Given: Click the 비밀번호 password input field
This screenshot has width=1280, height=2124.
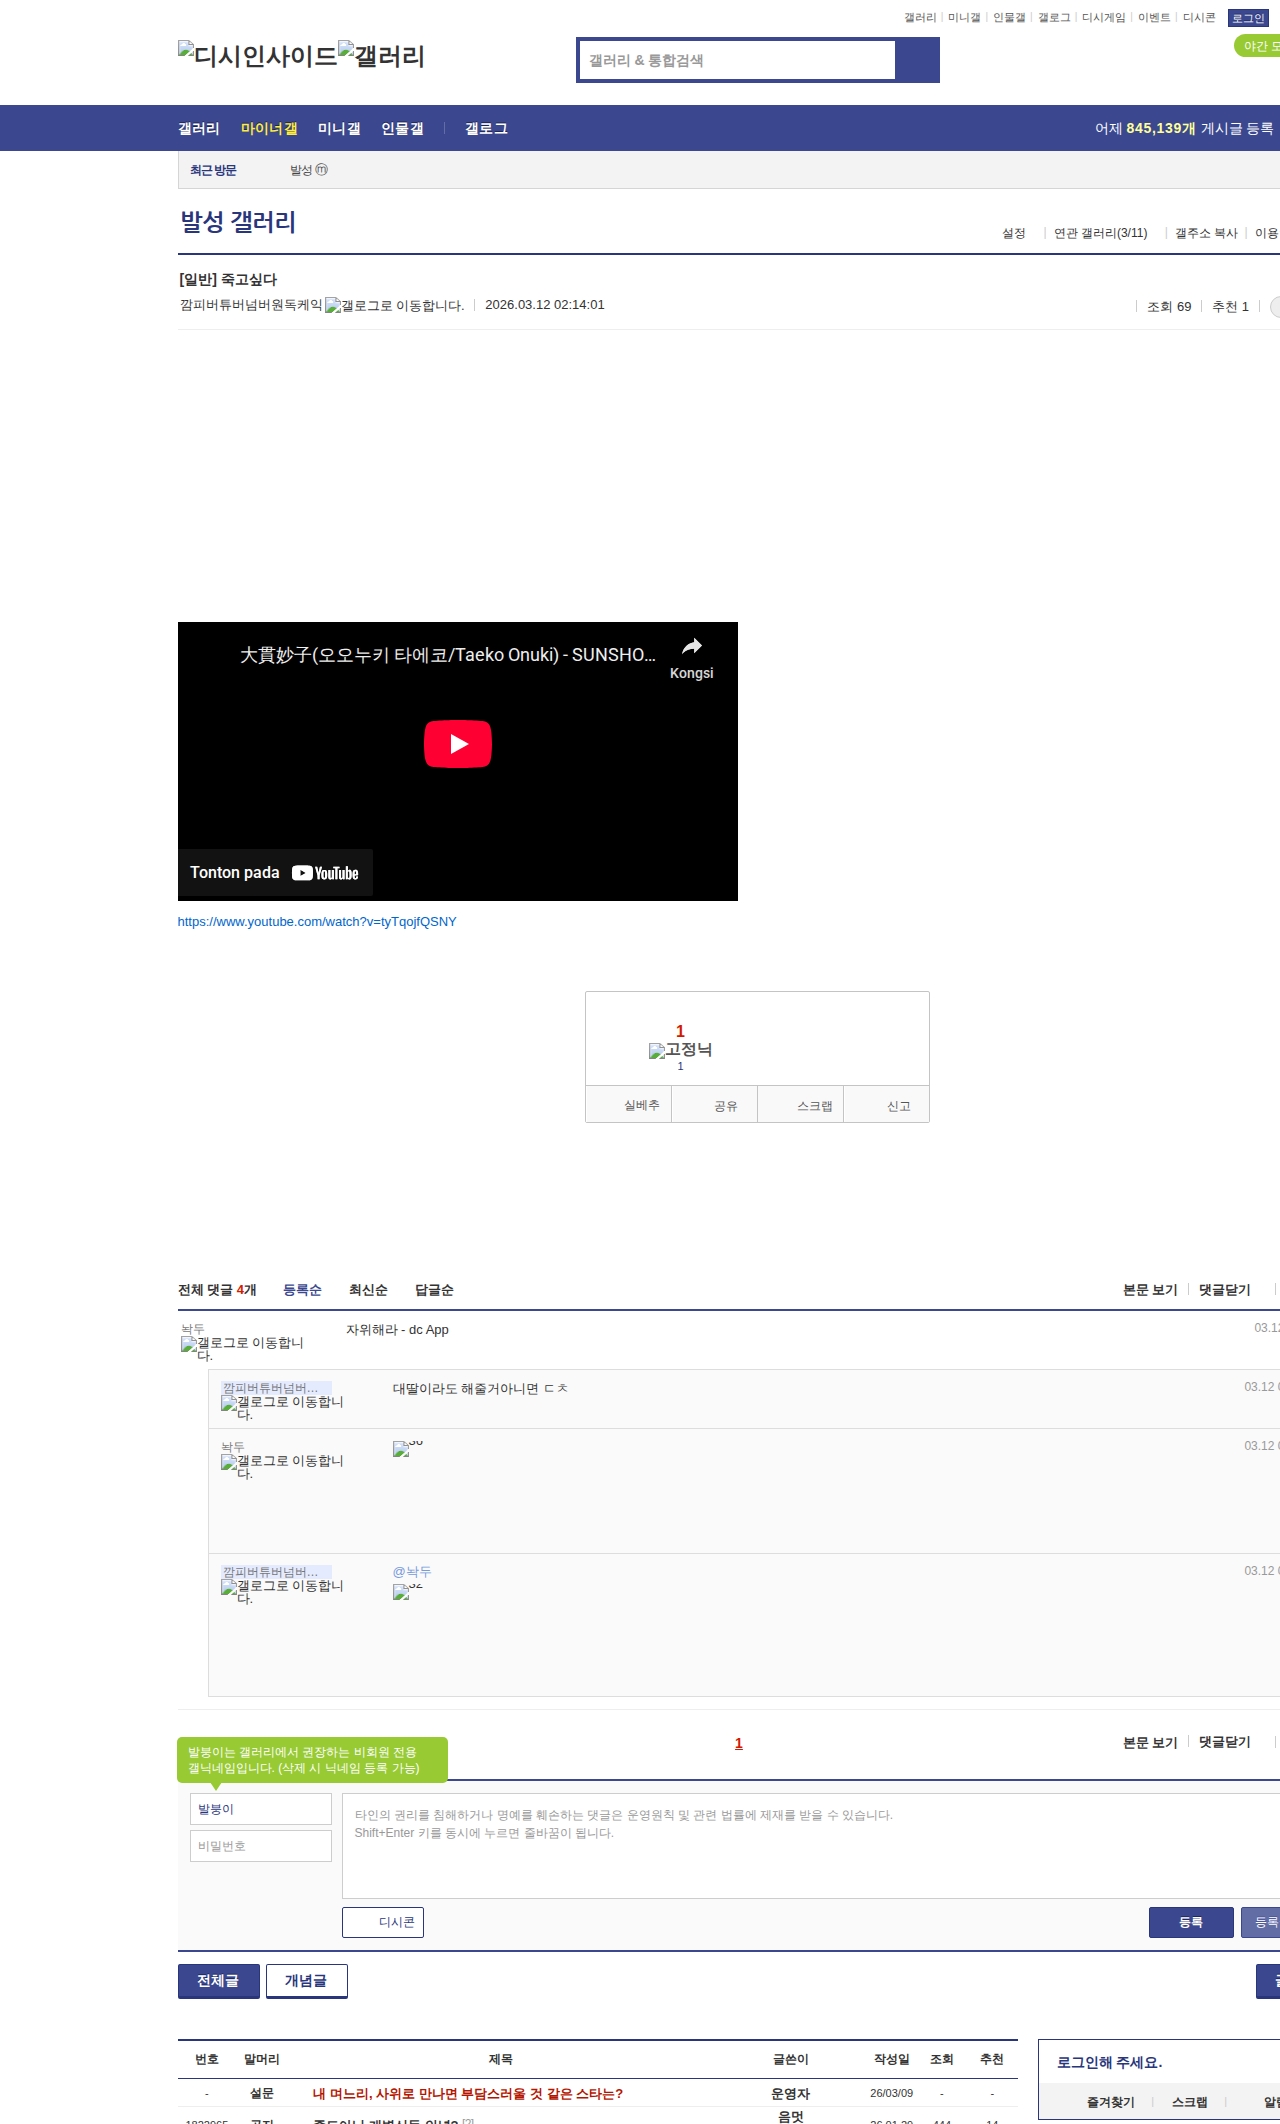Looking at the screenshot, I should 261,1846.
